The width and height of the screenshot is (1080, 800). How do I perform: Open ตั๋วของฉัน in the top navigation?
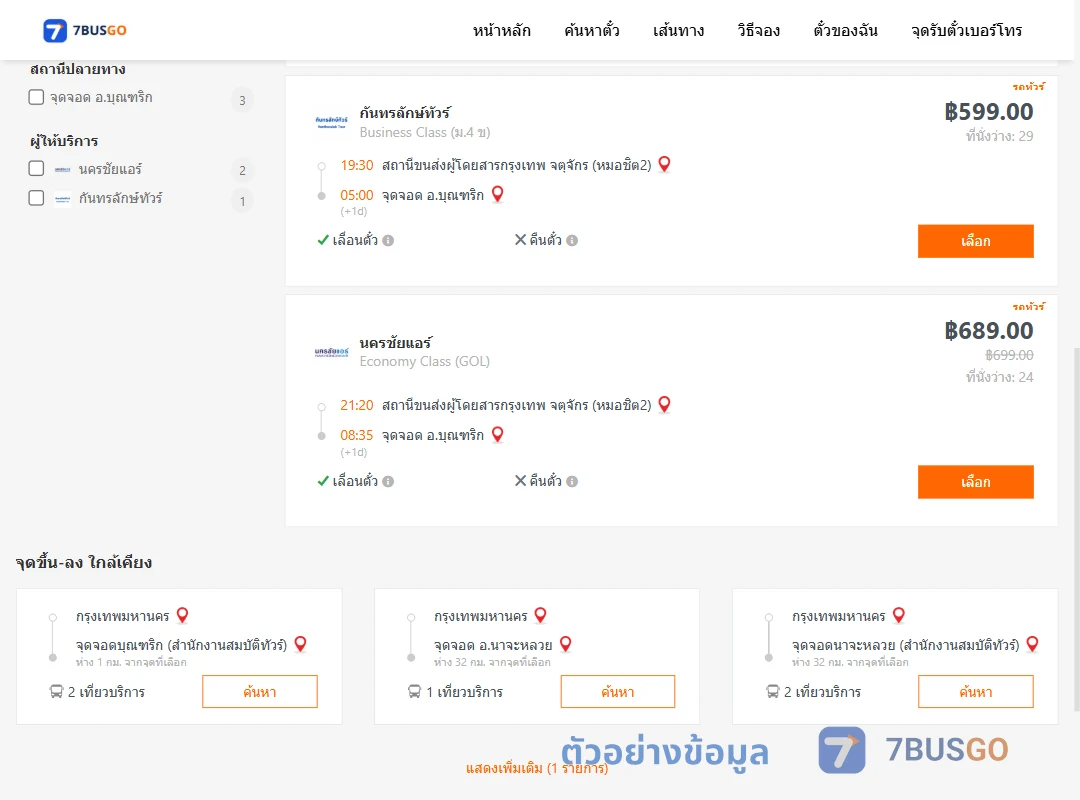click(x=845, y=30)
